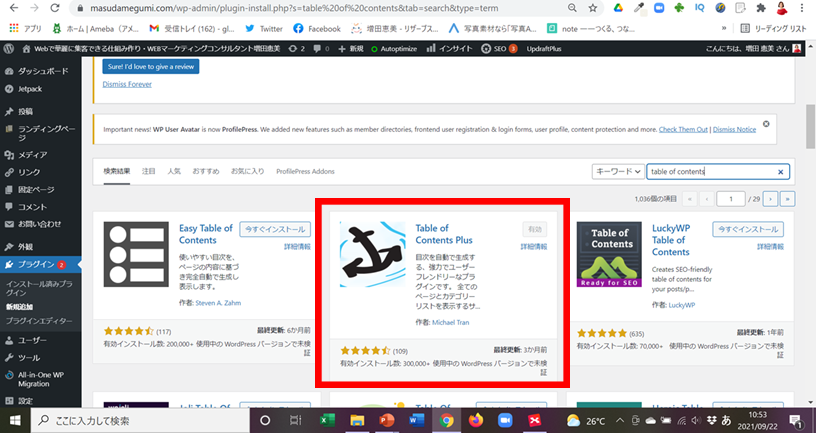Close the ProfilePress notice with X
The image size is (816, 433).
point(766,124)
